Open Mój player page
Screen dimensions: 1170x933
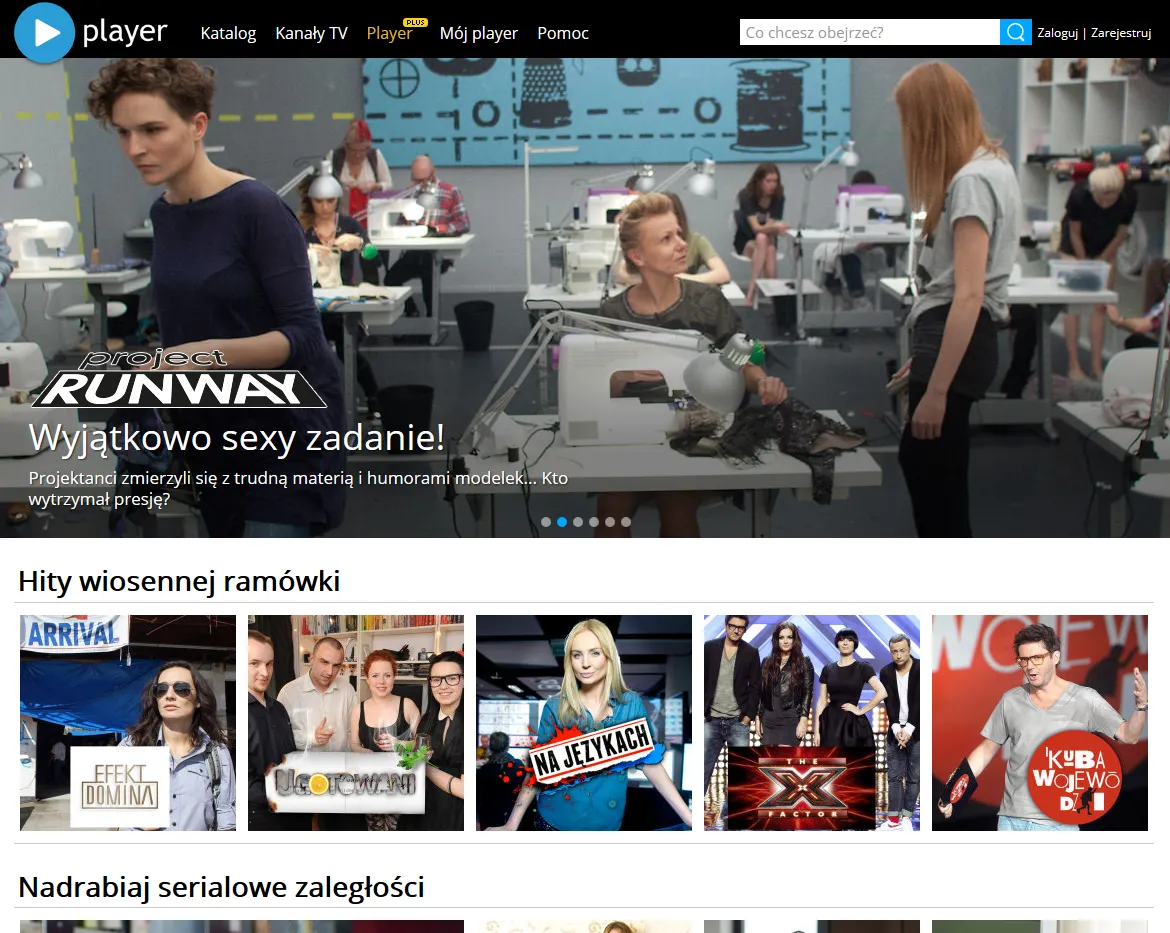pos(478,33)
